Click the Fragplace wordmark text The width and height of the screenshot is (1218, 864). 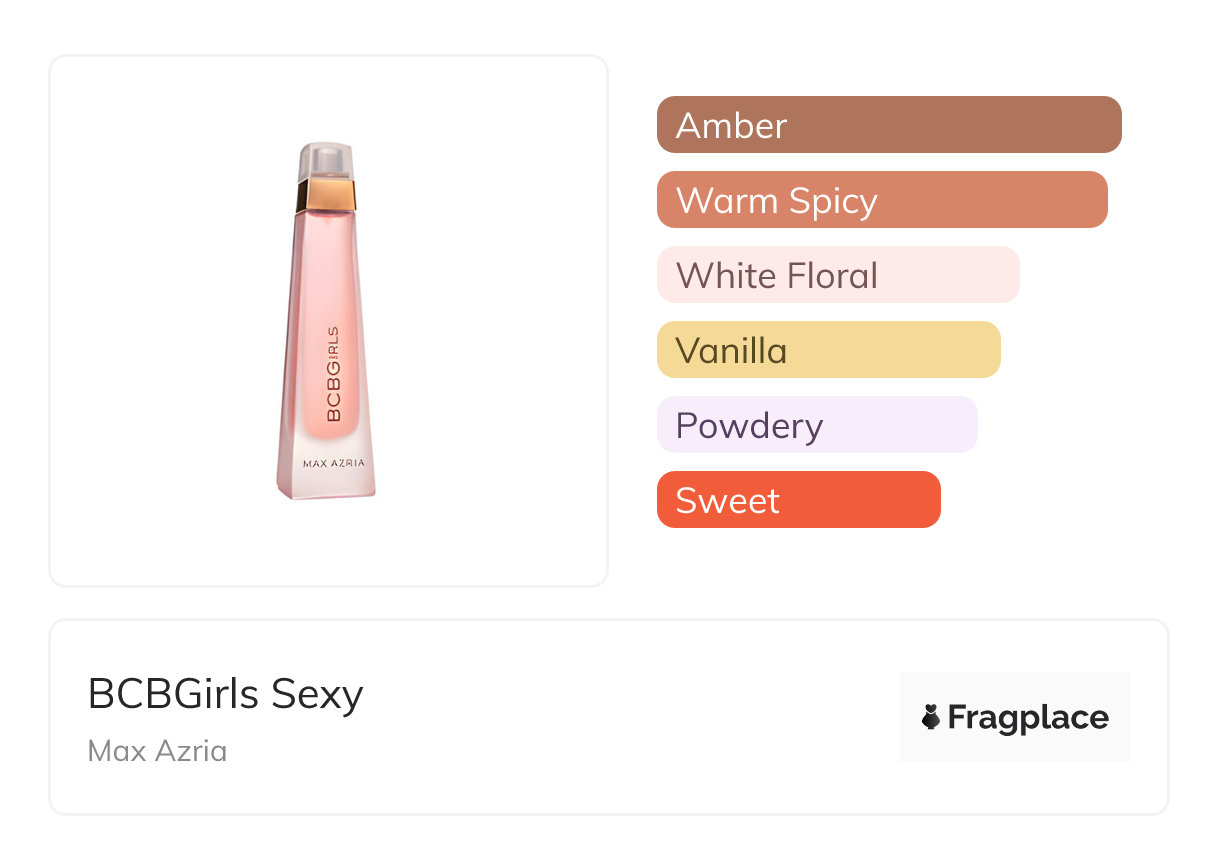pos(1028,717)
